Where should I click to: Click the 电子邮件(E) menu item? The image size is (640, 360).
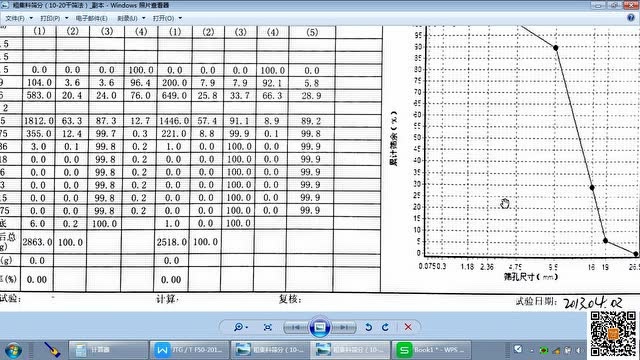pos(91,18)
